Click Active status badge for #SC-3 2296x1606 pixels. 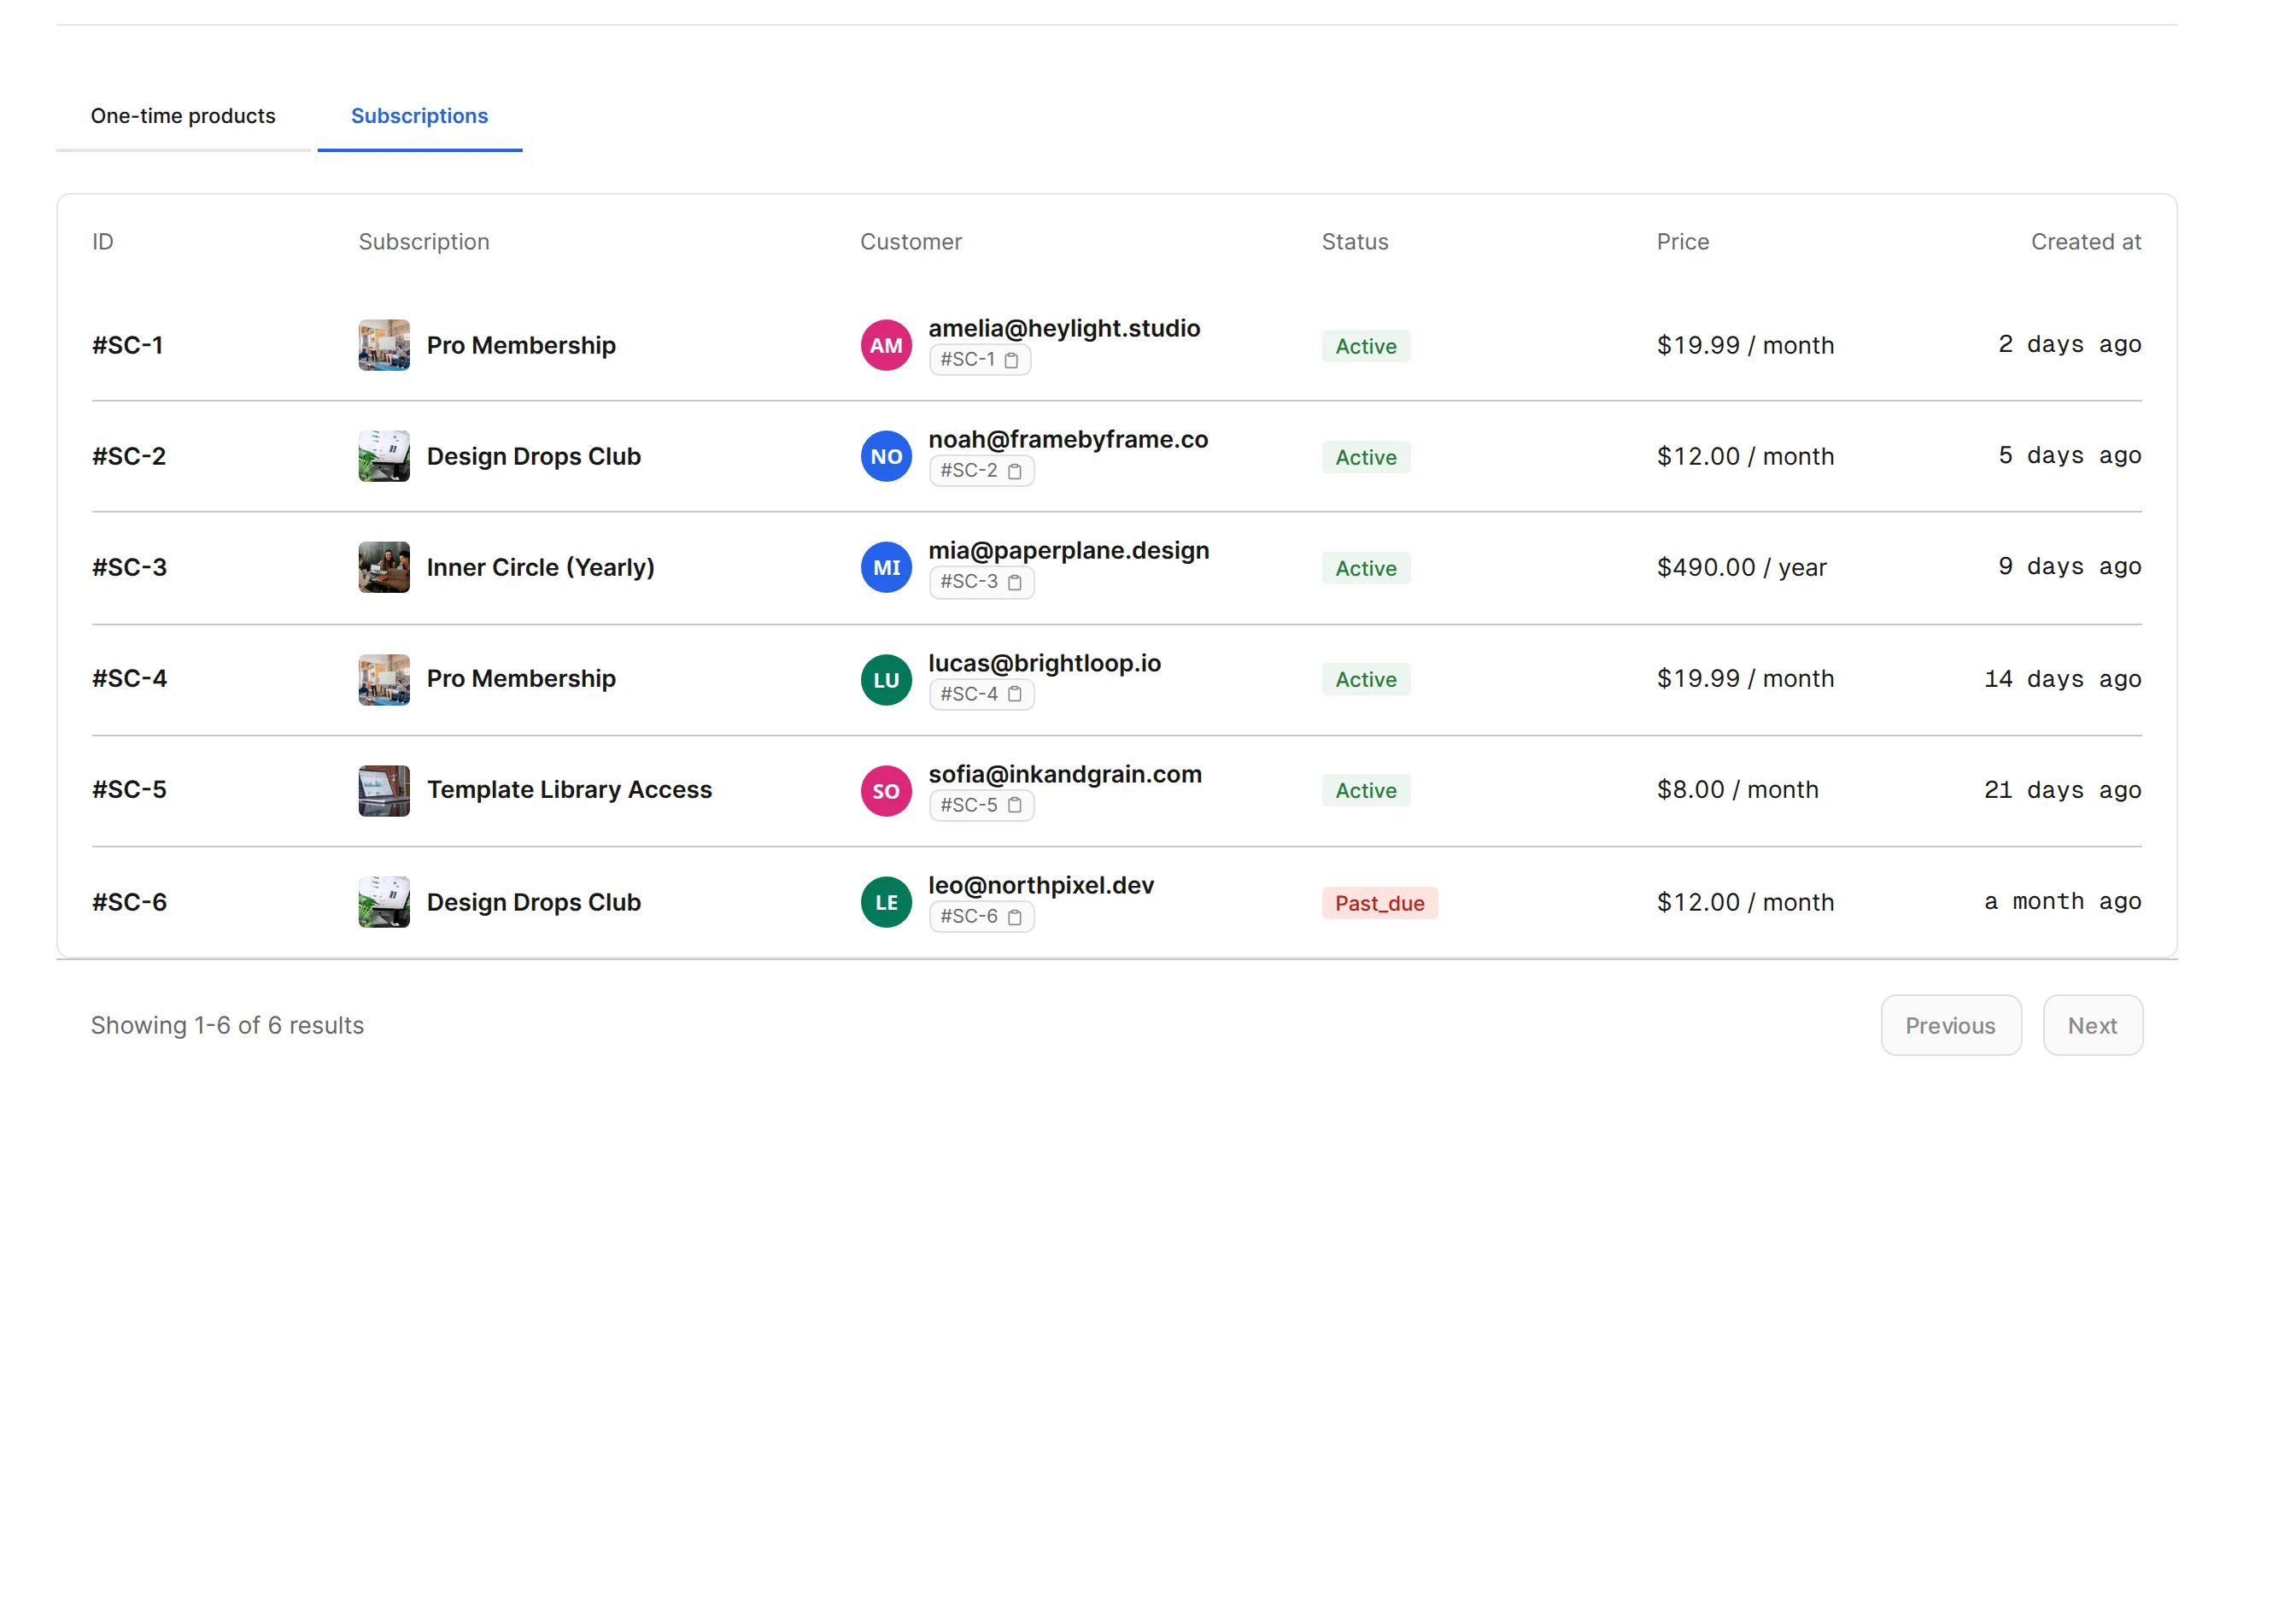(1366, 568)
